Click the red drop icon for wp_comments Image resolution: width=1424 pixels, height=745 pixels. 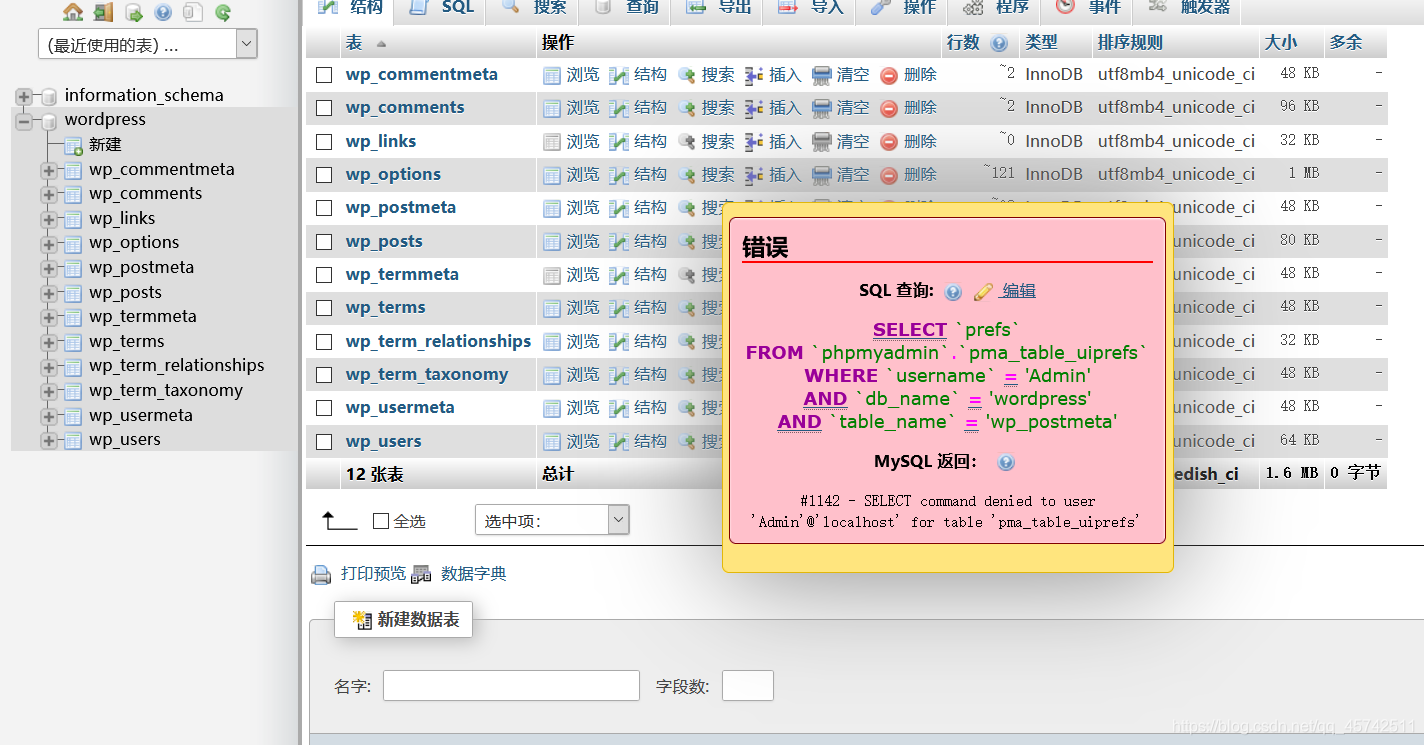click(x=889, y=108)
